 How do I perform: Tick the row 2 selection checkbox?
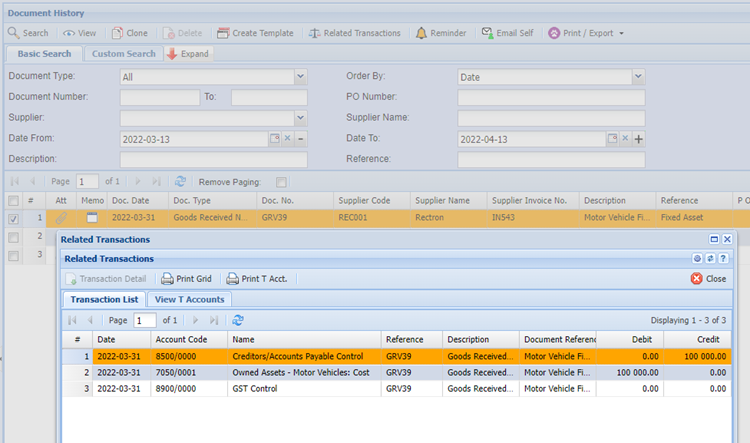[13, 237]
